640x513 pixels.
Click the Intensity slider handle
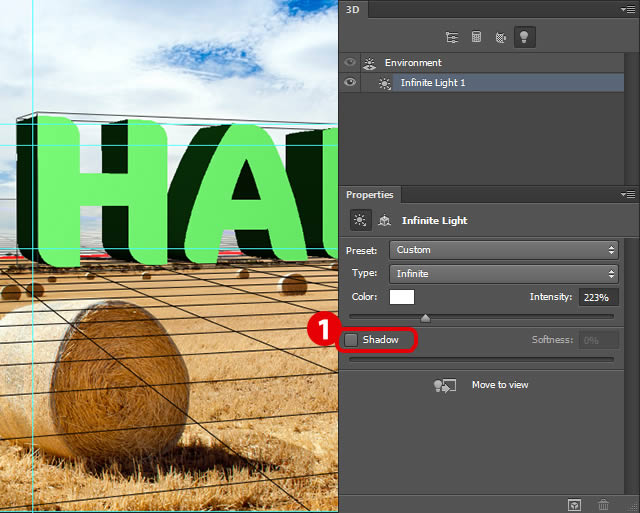[x=425, y=318]
